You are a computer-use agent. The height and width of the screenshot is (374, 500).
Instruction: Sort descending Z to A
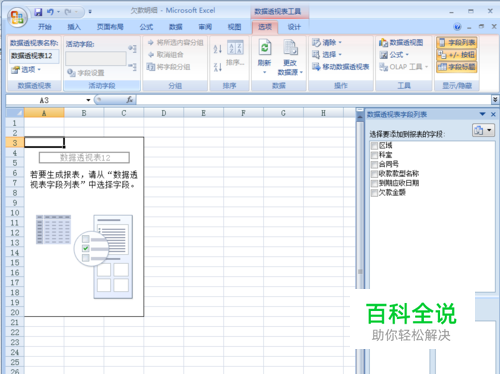pos(218,67)
